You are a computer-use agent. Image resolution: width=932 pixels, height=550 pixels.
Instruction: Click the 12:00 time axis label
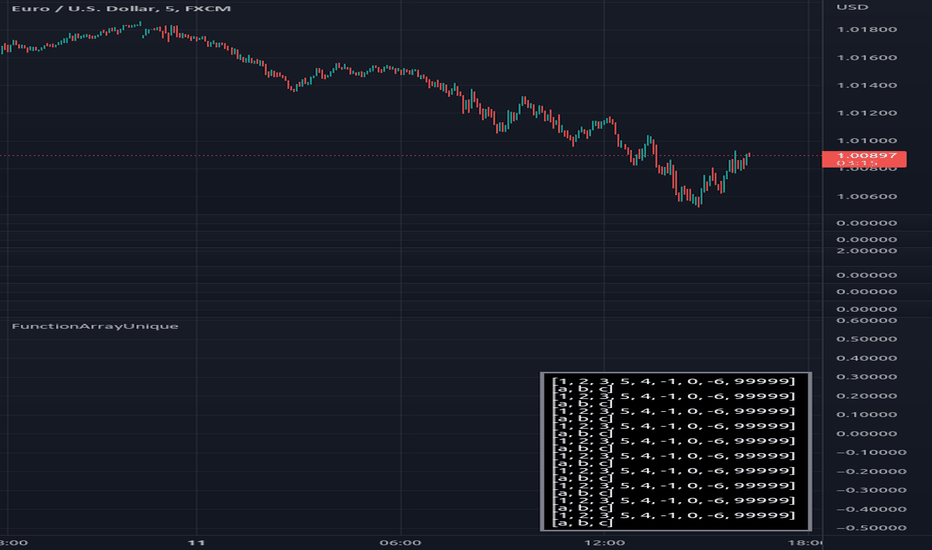[x=604, y=543]
